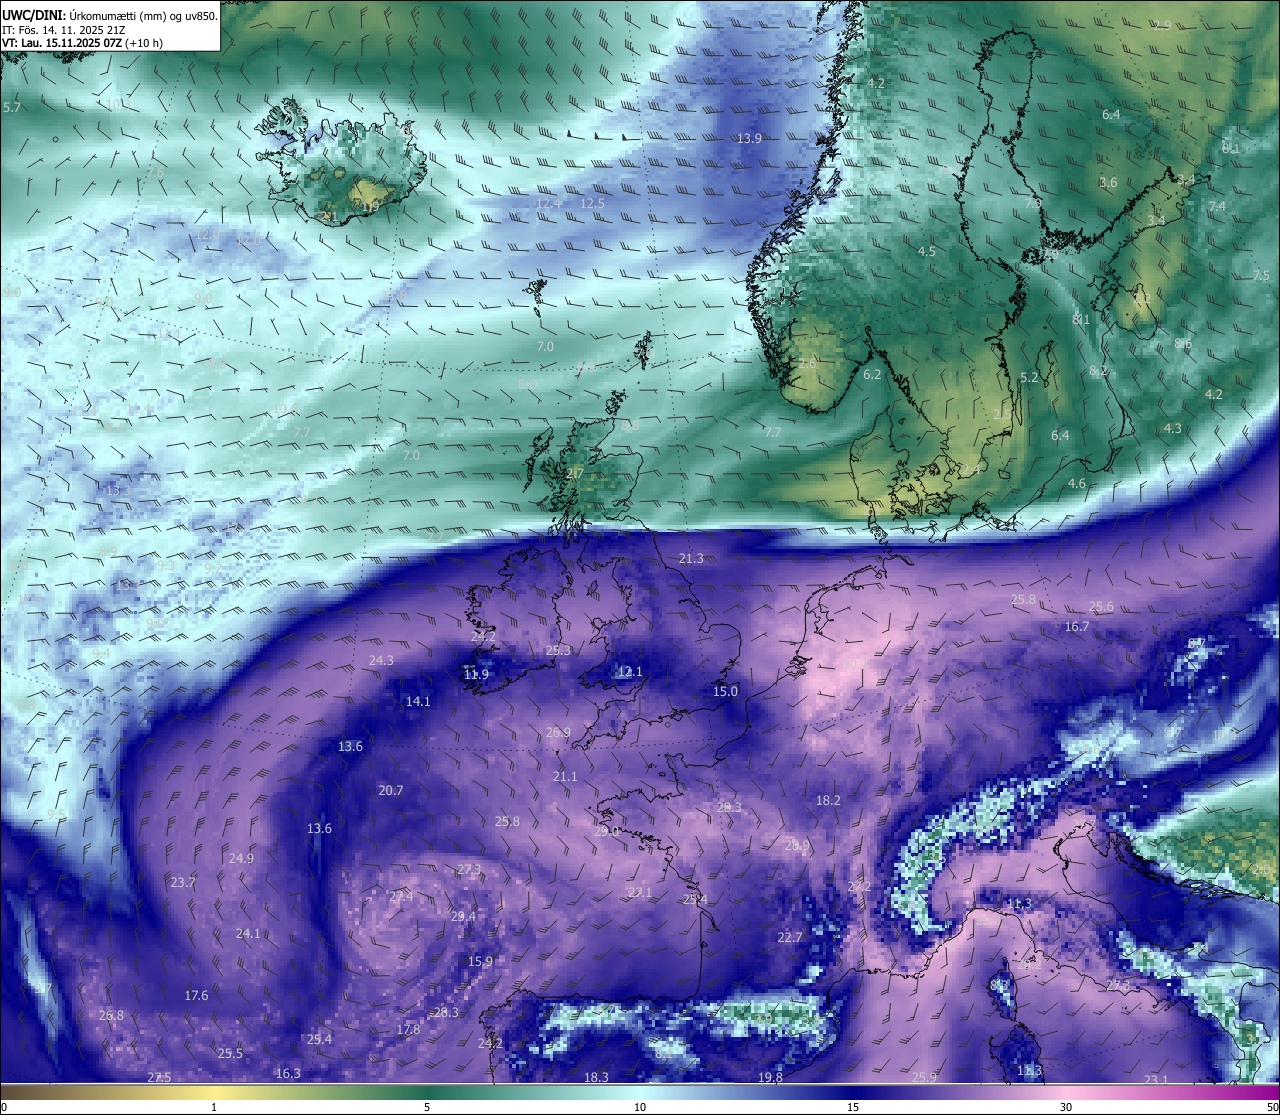
Task: Click the init time line 'IT: Fös. 14. 11. 2025 21Z'
Action: [x=62, y=30]
